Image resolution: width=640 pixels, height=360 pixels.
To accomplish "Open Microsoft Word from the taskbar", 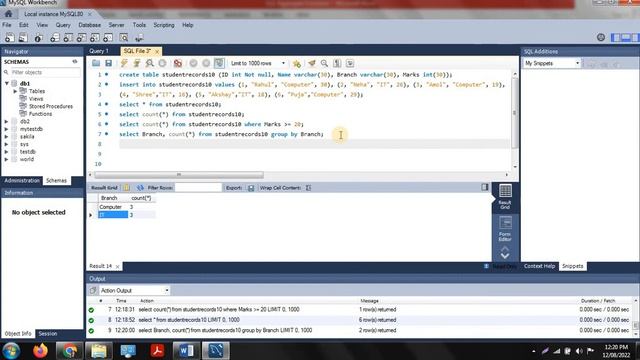I will (x=186, y=351).
